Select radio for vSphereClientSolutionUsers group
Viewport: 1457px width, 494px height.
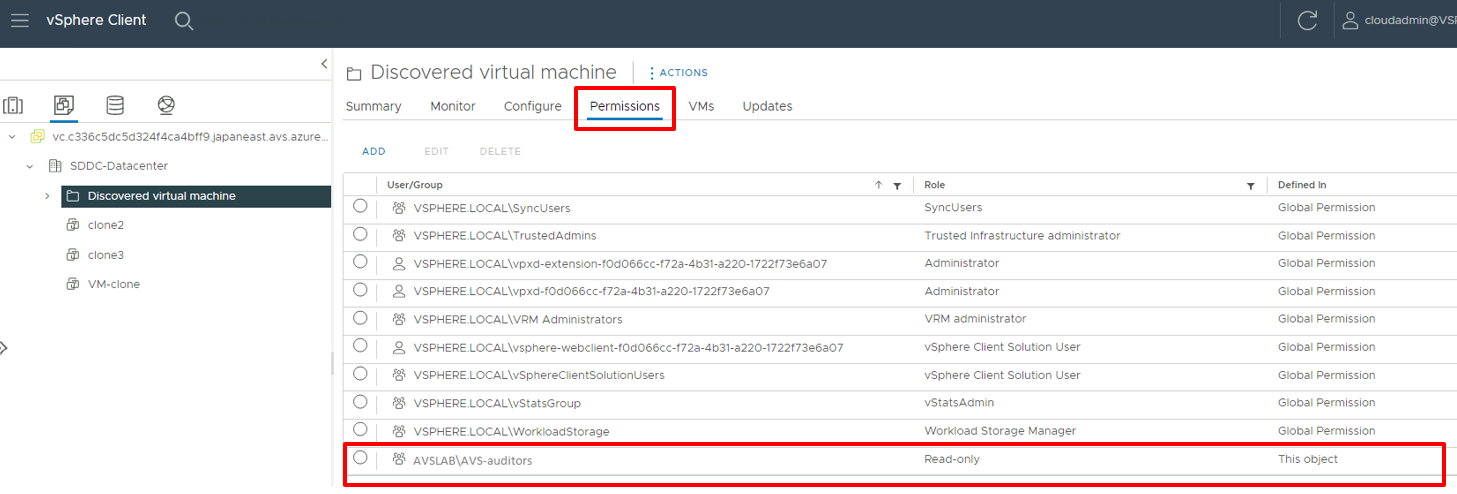coord(360,374)
